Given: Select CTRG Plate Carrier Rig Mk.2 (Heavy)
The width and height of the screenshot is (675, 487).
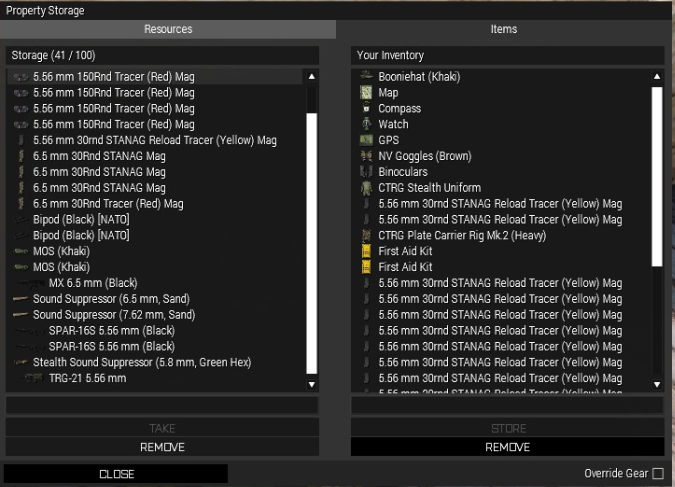Looking at the screenshot, I should [x=501, y=235].
